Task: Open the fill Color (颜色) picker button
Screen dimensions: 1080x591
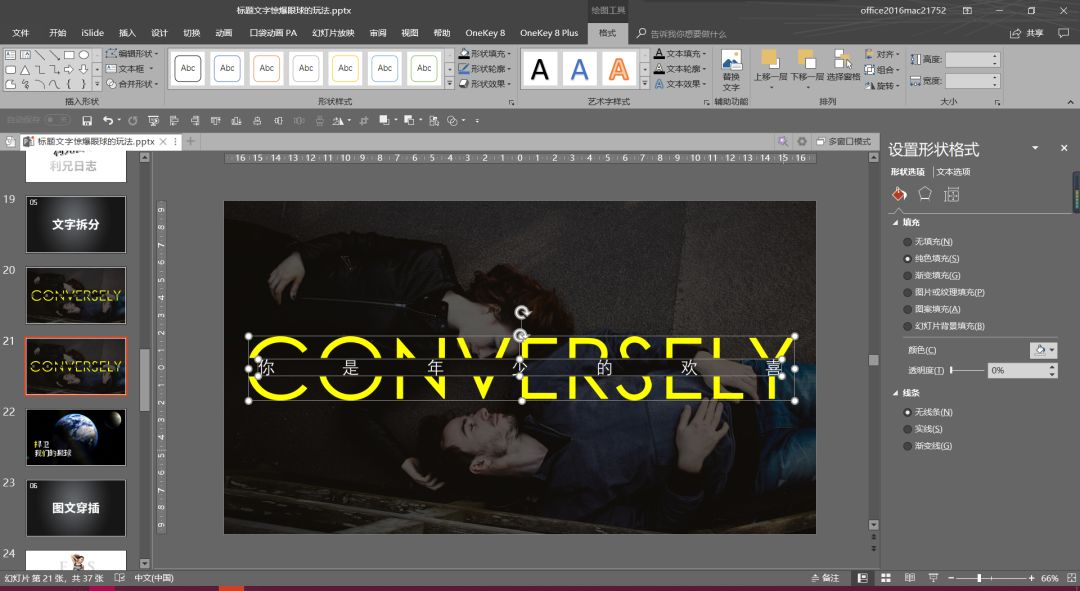Action: pyautogui.click(x=1043, y=350)
